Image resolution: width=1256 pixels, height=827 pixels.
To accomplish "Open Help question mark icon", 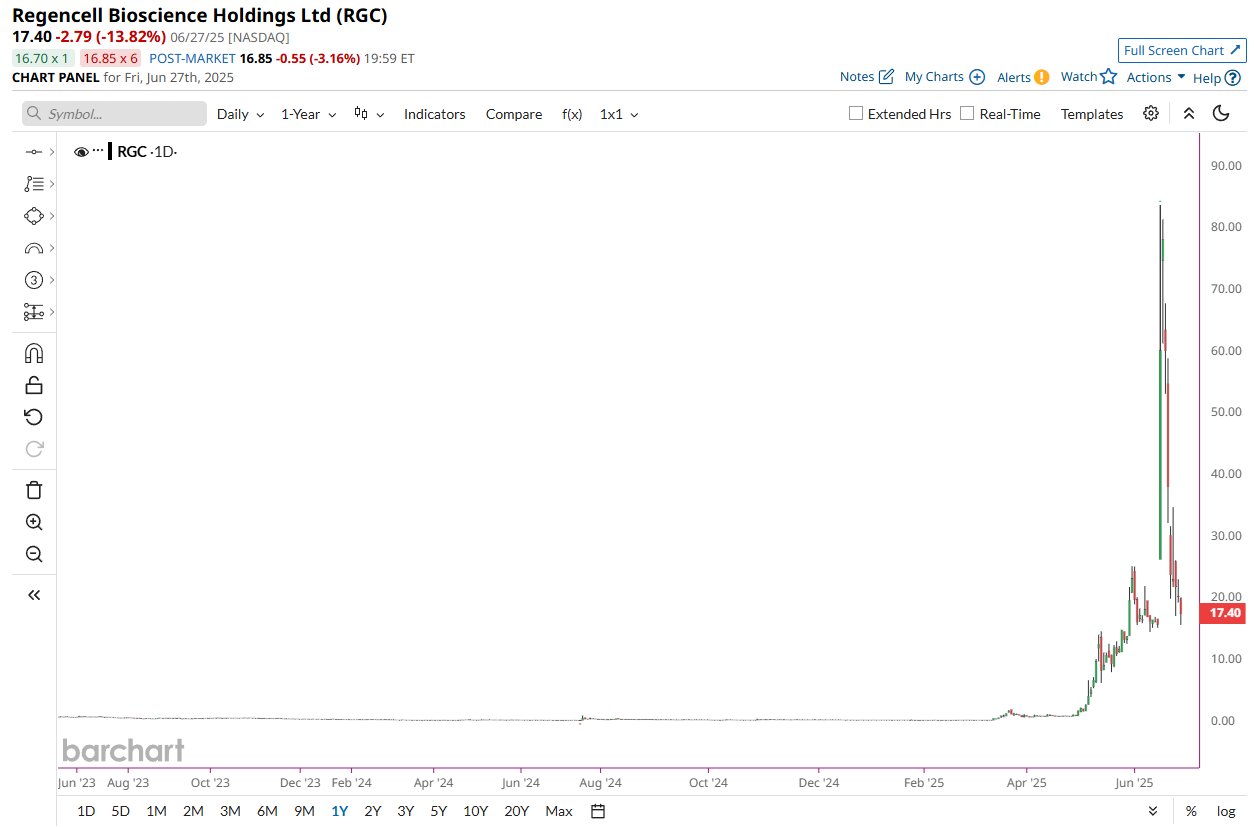I will pos(1232,77).
